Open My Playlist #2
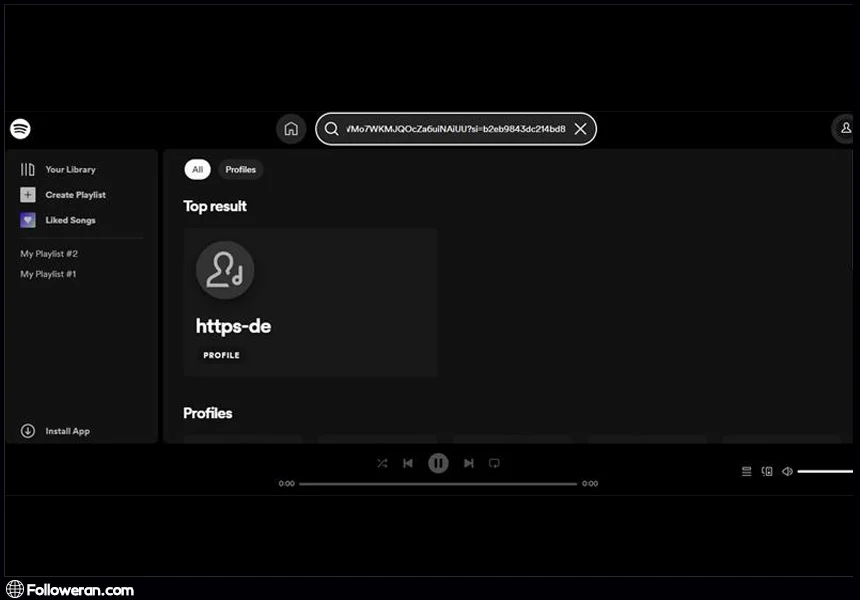The height and width of the screenshot is (600, 860). (49, 254)
